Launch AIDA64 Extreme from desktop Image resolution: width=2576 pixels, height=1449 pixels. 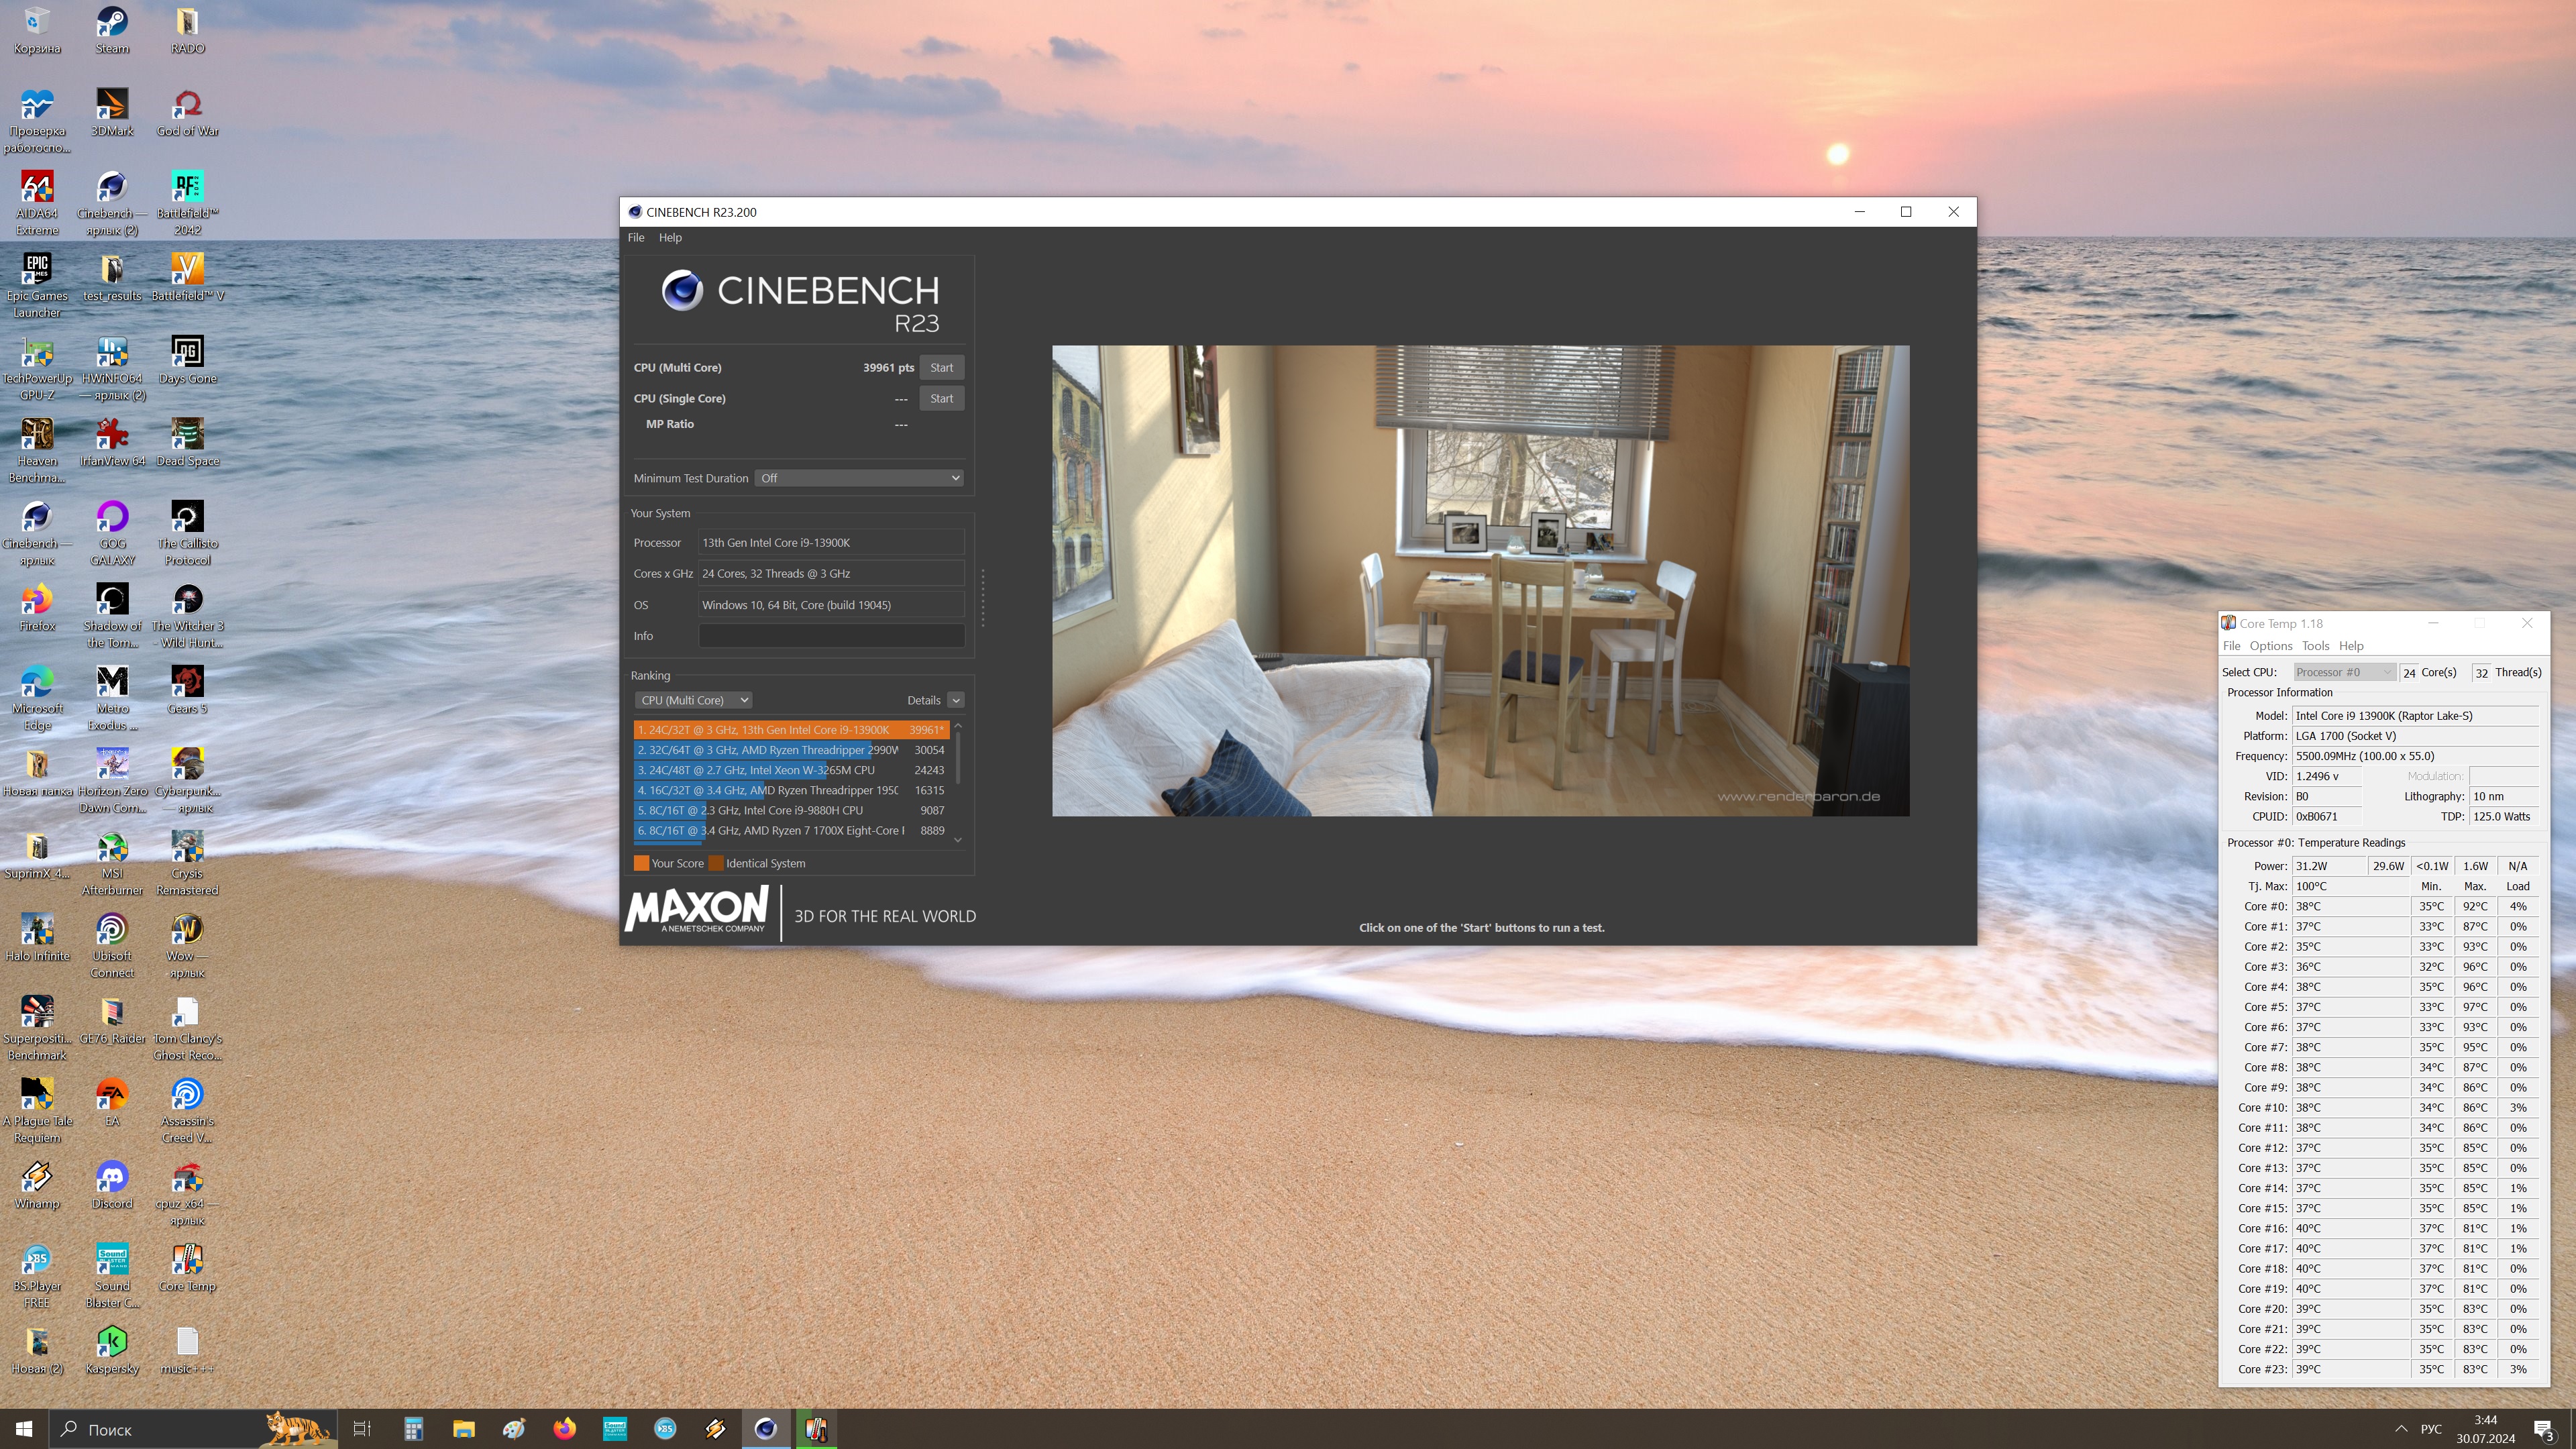37,188
